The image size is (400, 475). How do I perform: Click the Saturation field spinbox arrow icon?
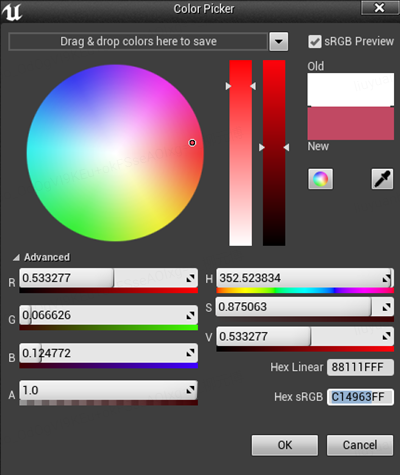(x=386, y=307)
